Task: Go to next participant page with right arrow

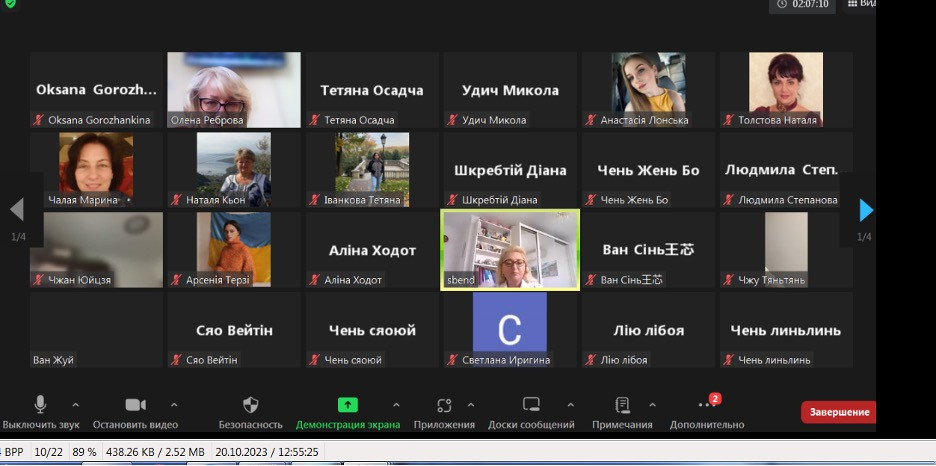Action: 866,210
